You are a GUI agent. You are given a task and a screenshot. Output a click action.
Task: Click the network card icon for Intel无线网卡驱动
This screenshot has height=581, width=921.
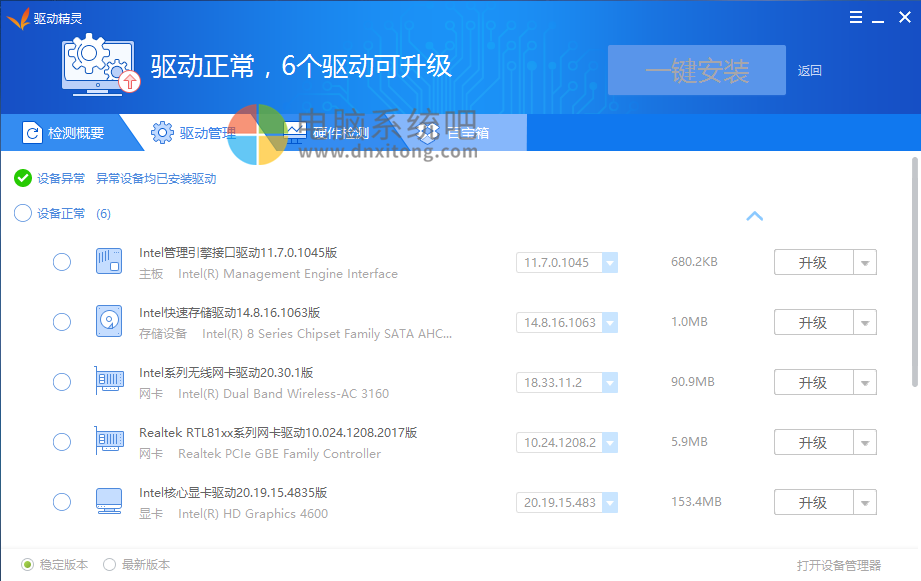[109, 381]
